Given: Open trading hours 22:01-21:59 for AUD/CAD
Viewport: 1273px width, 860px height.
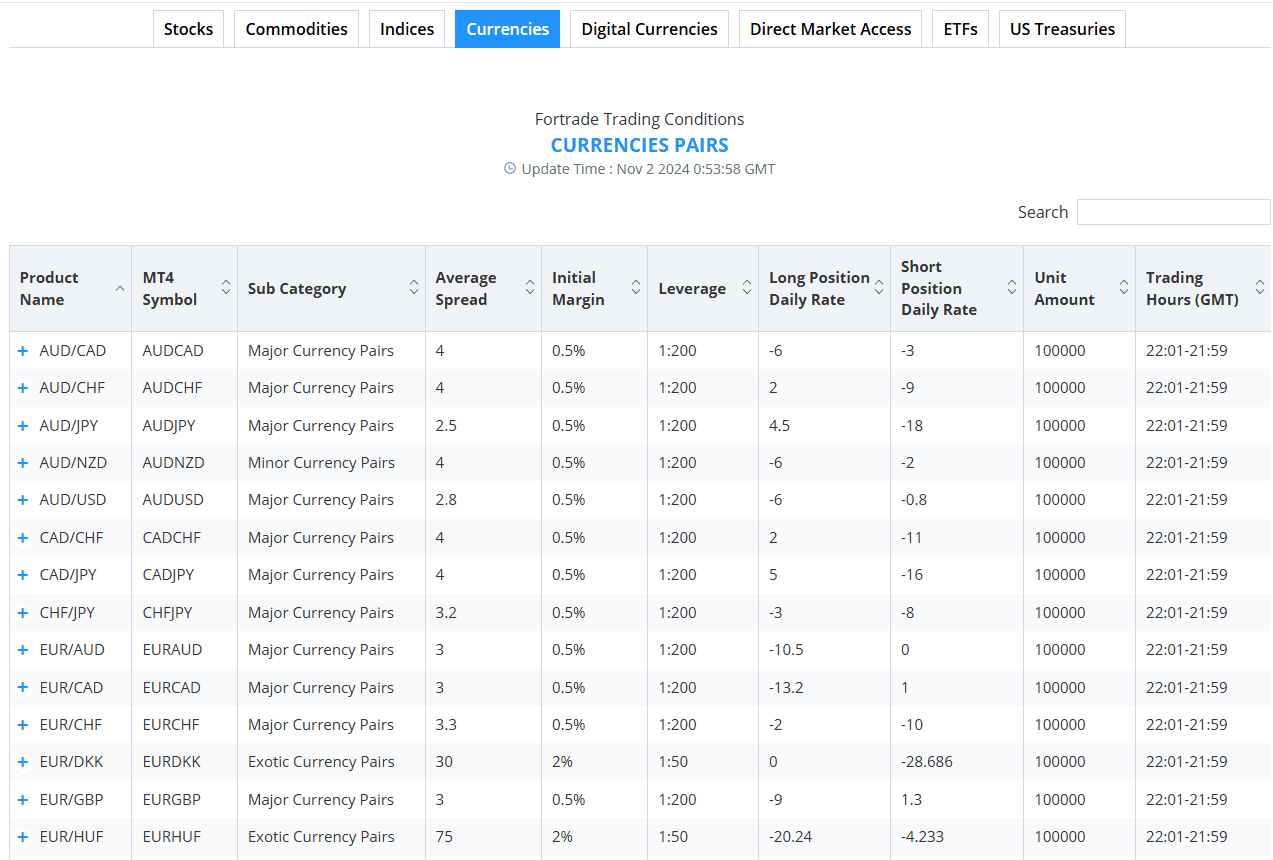Looking at the screenshot, I should [x=1186, y=350].
